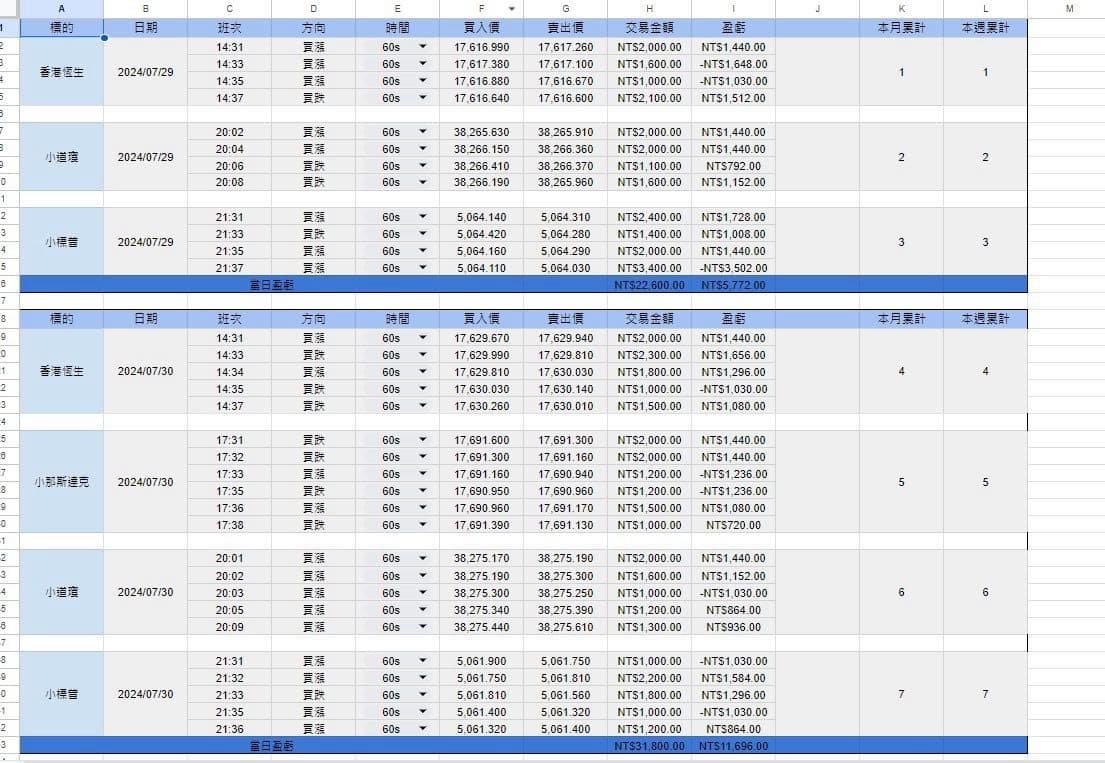The width and height of the screenshot is (1105, 763).
Task: Click the time cell 20:08
Action: pos(230,182)
